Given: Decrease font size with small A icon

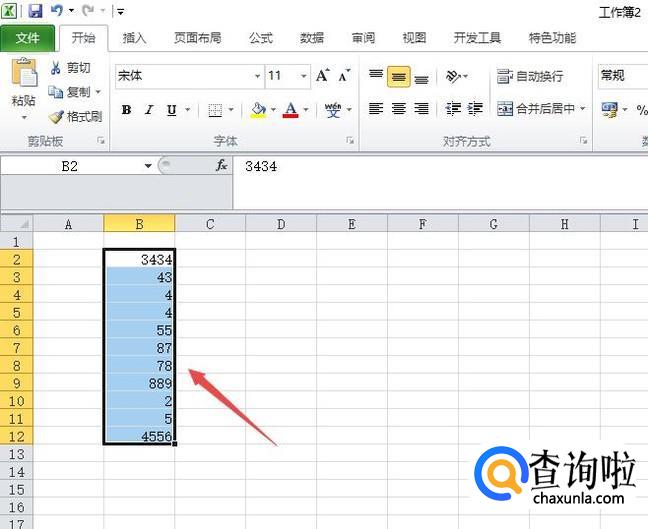Looking at the screenshot, I should [344, 76].
